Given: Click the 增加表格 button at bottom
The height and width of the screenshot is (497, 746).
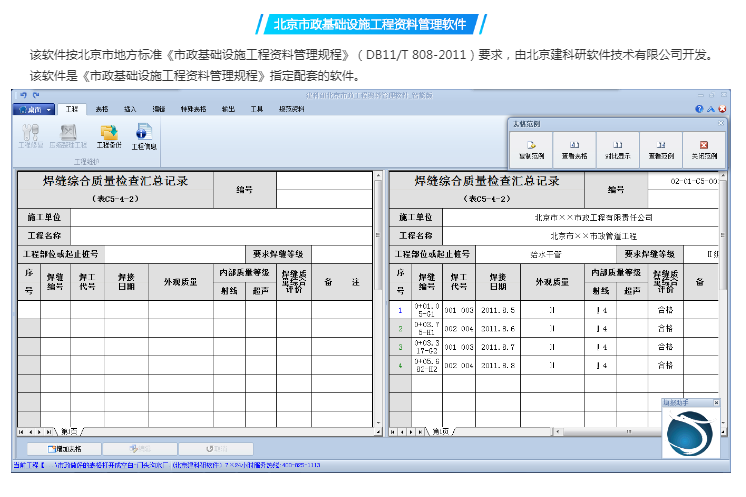Looking at the screenshot, I should (x=64, y=448).
